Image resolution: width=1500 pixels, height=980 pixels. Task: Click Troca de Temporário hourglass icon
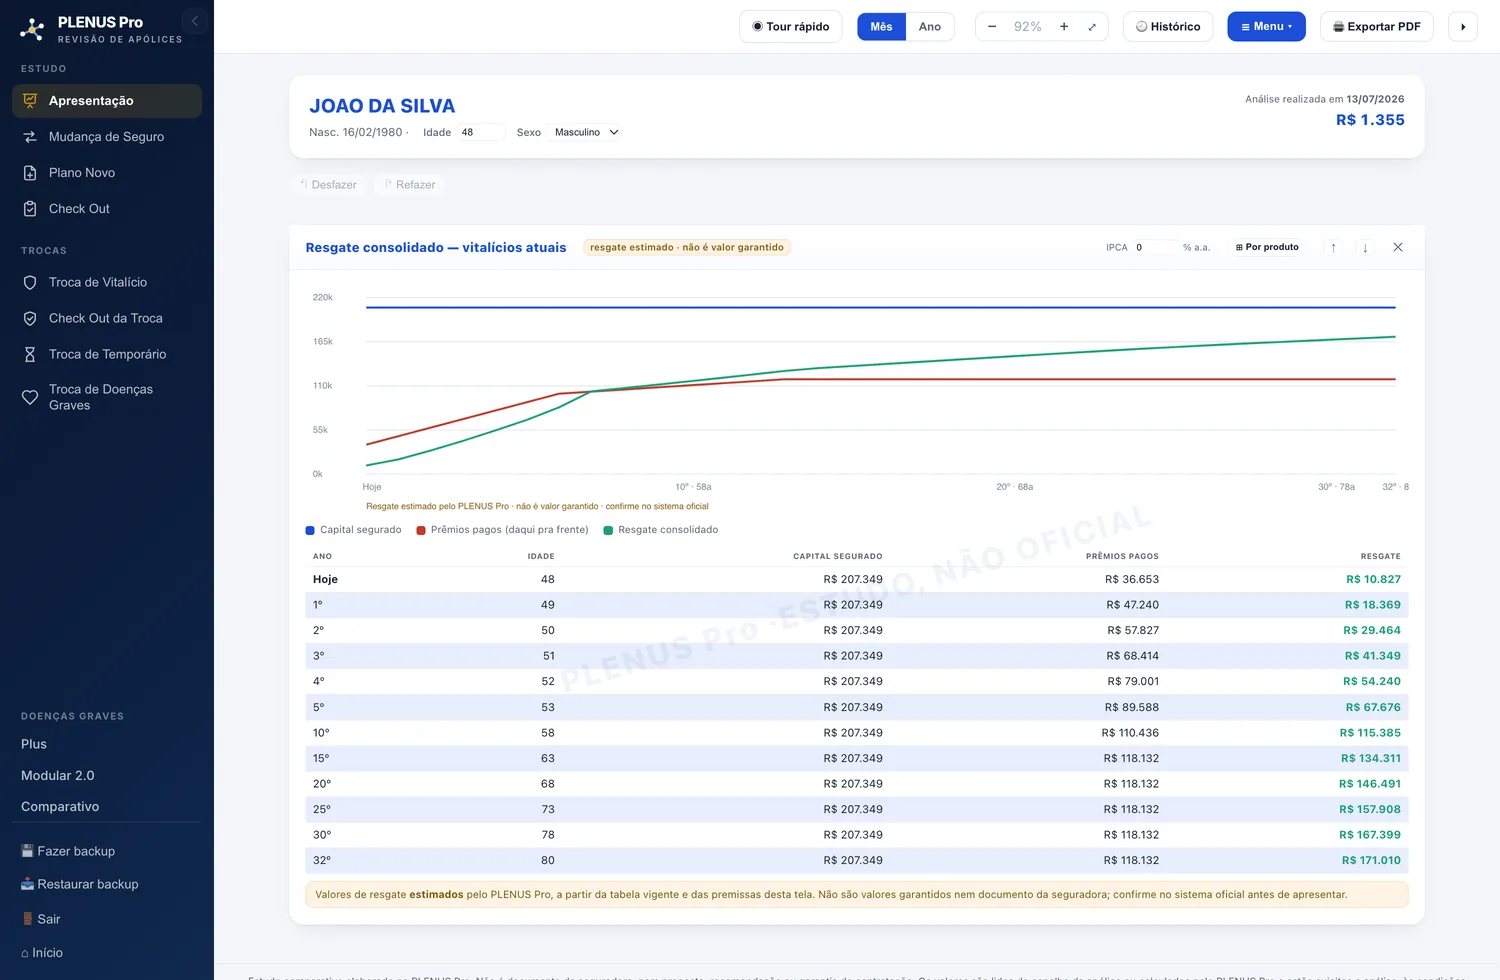coord(30,355)
